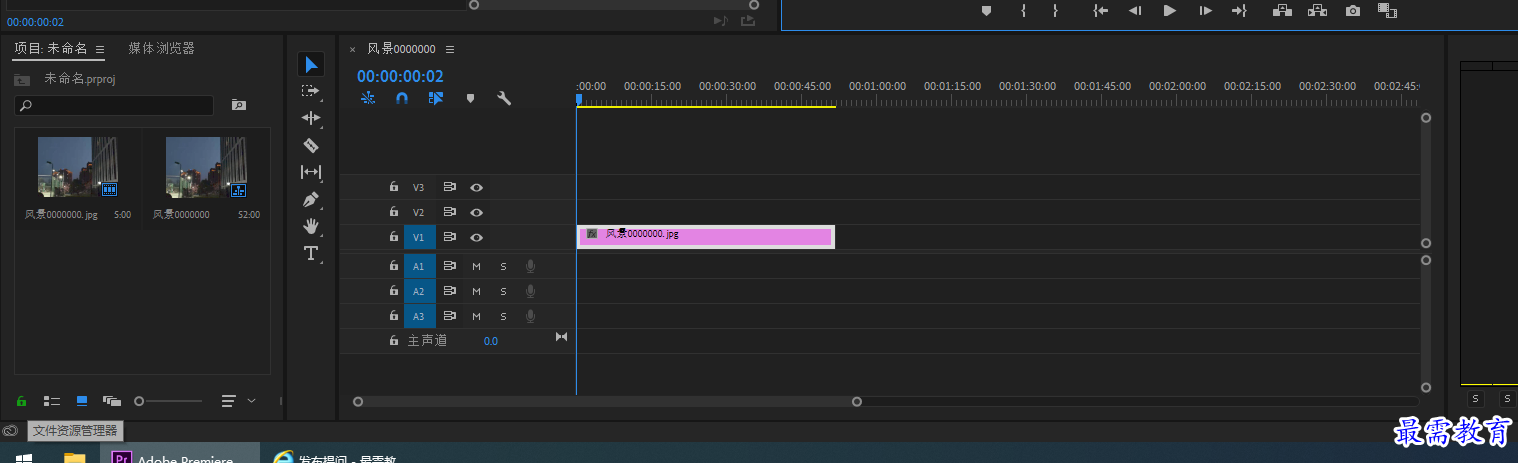The width and height of the screenshot is (1518, 463).
Task: Mute audio track A3
Action: click(x=476, y=316)
